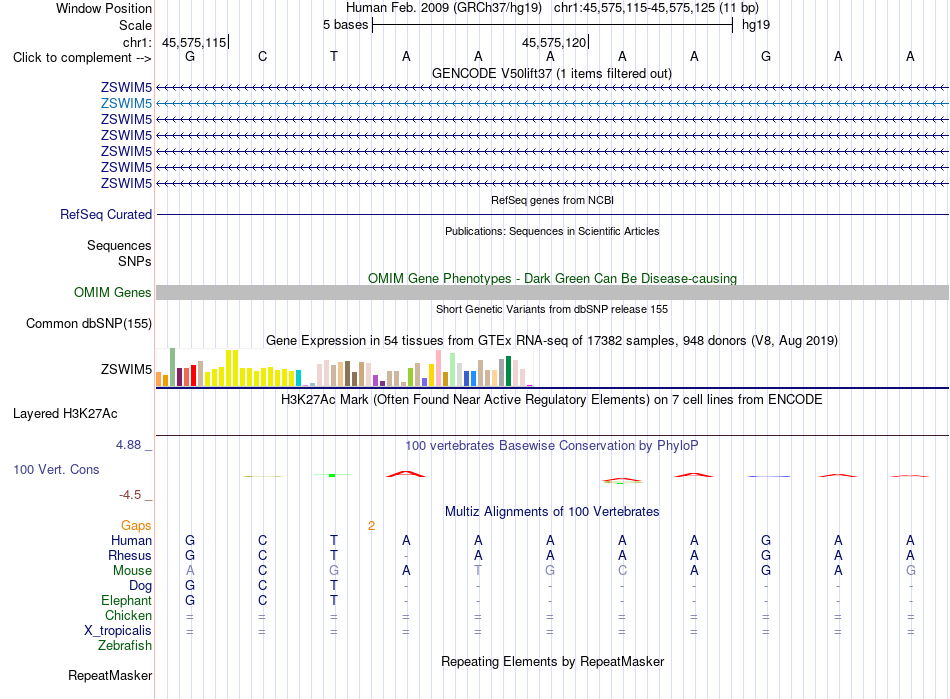This screenshot has height=699, width=950.
Task: Click the 'Human Feb. 2009 (GRCh37/hg19)' header text
Action: 443,8
